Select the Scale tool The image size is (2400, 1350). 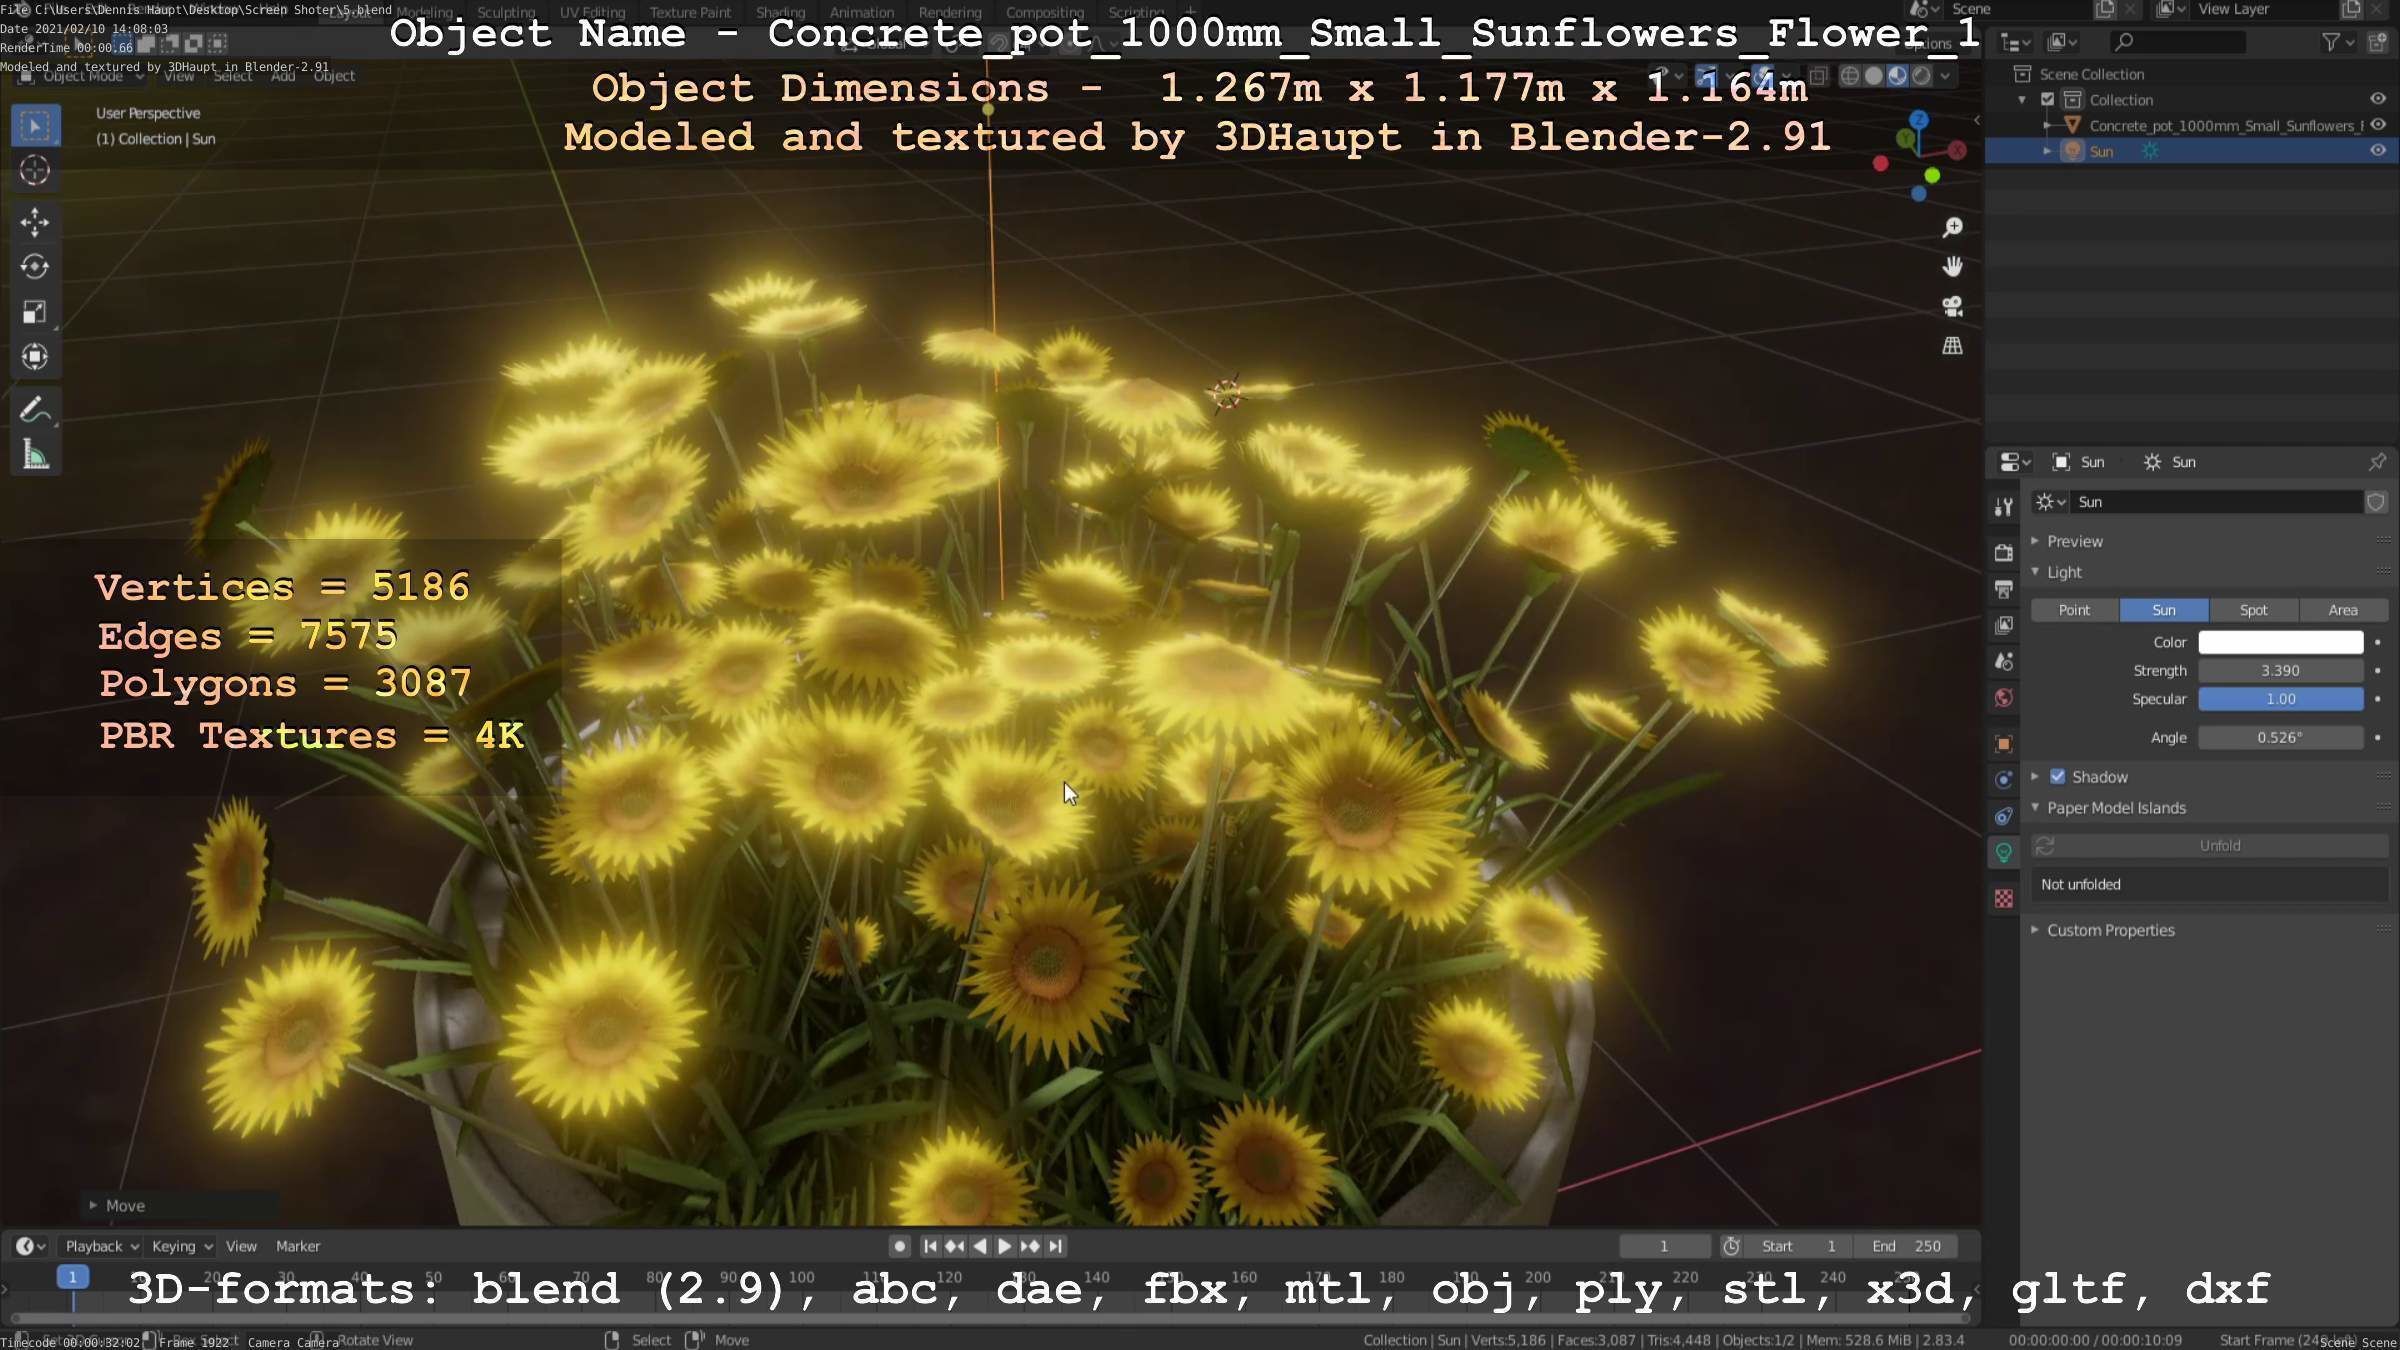click(35, 312)
